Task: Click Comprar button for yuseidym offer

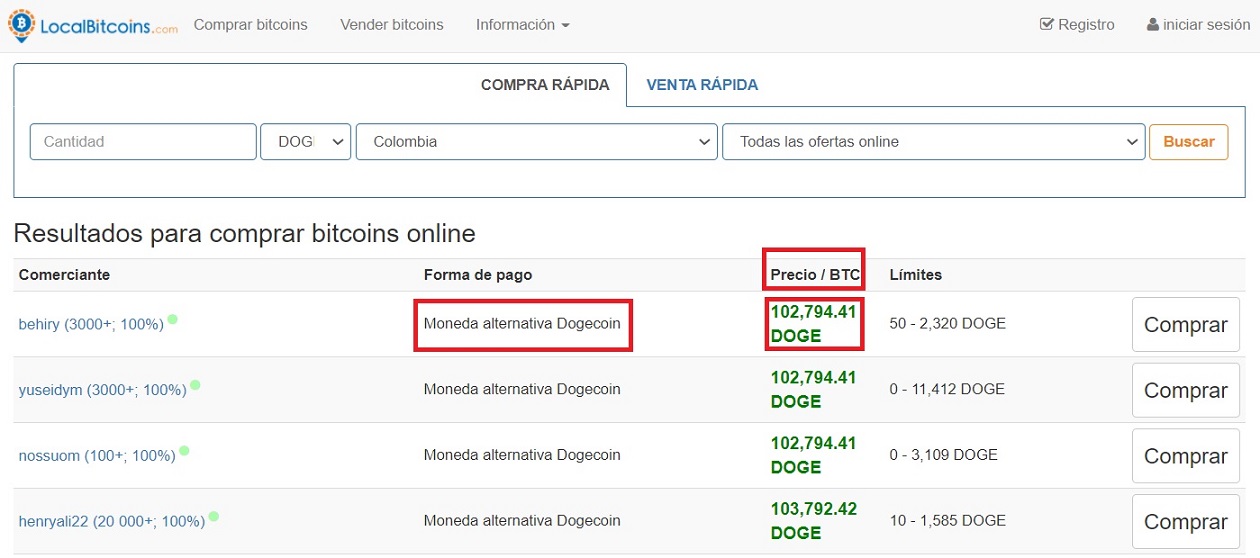Action: tap(1186, 390)
